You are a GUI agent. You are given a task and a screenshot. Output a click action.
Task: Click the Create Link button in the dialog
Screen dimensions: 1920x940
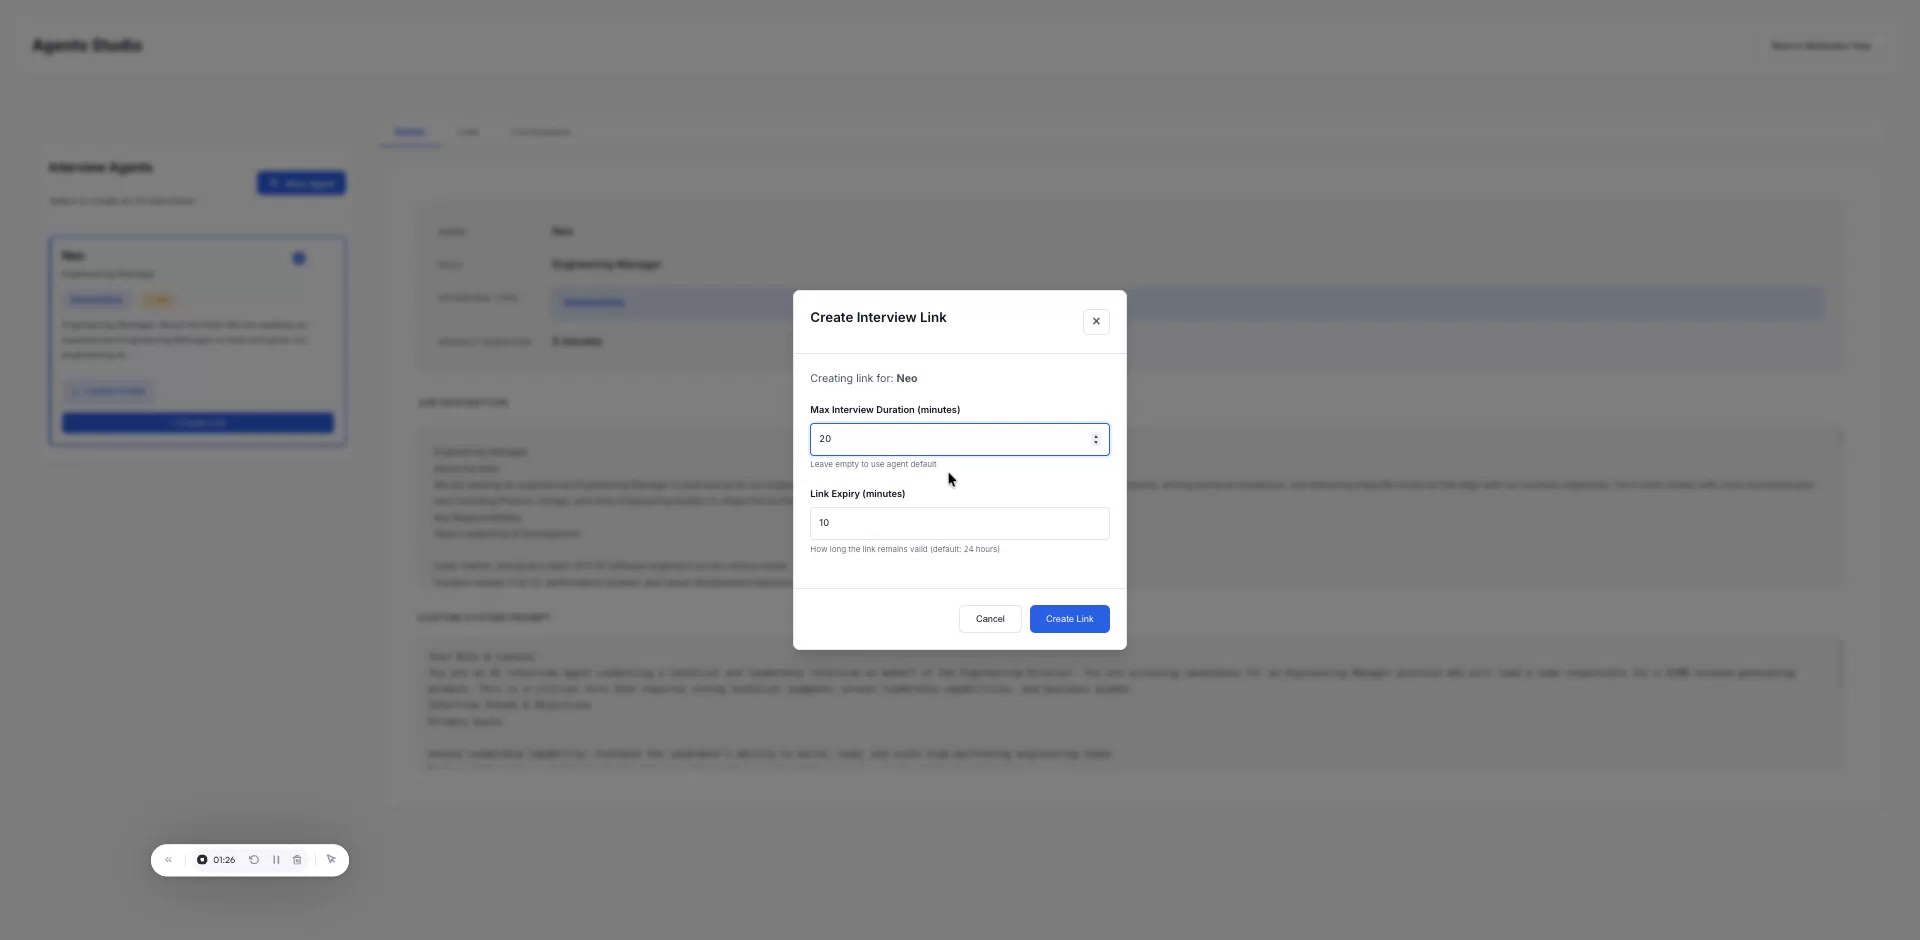1068,618
